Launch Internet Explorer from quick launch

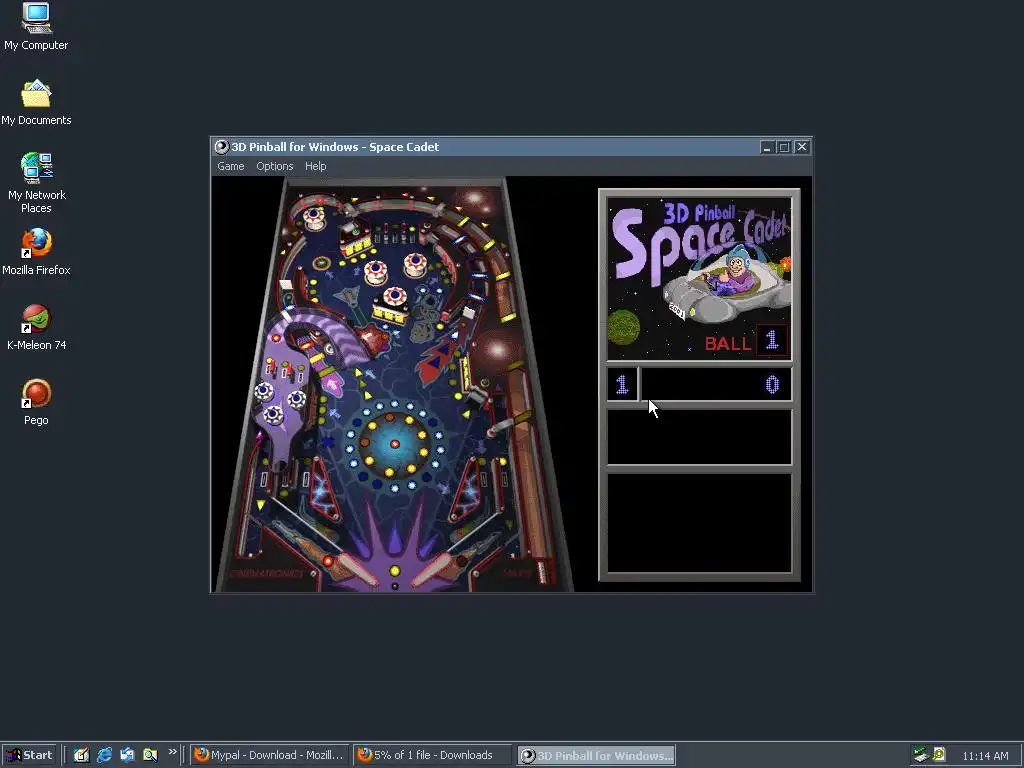[x=104, y=755]
